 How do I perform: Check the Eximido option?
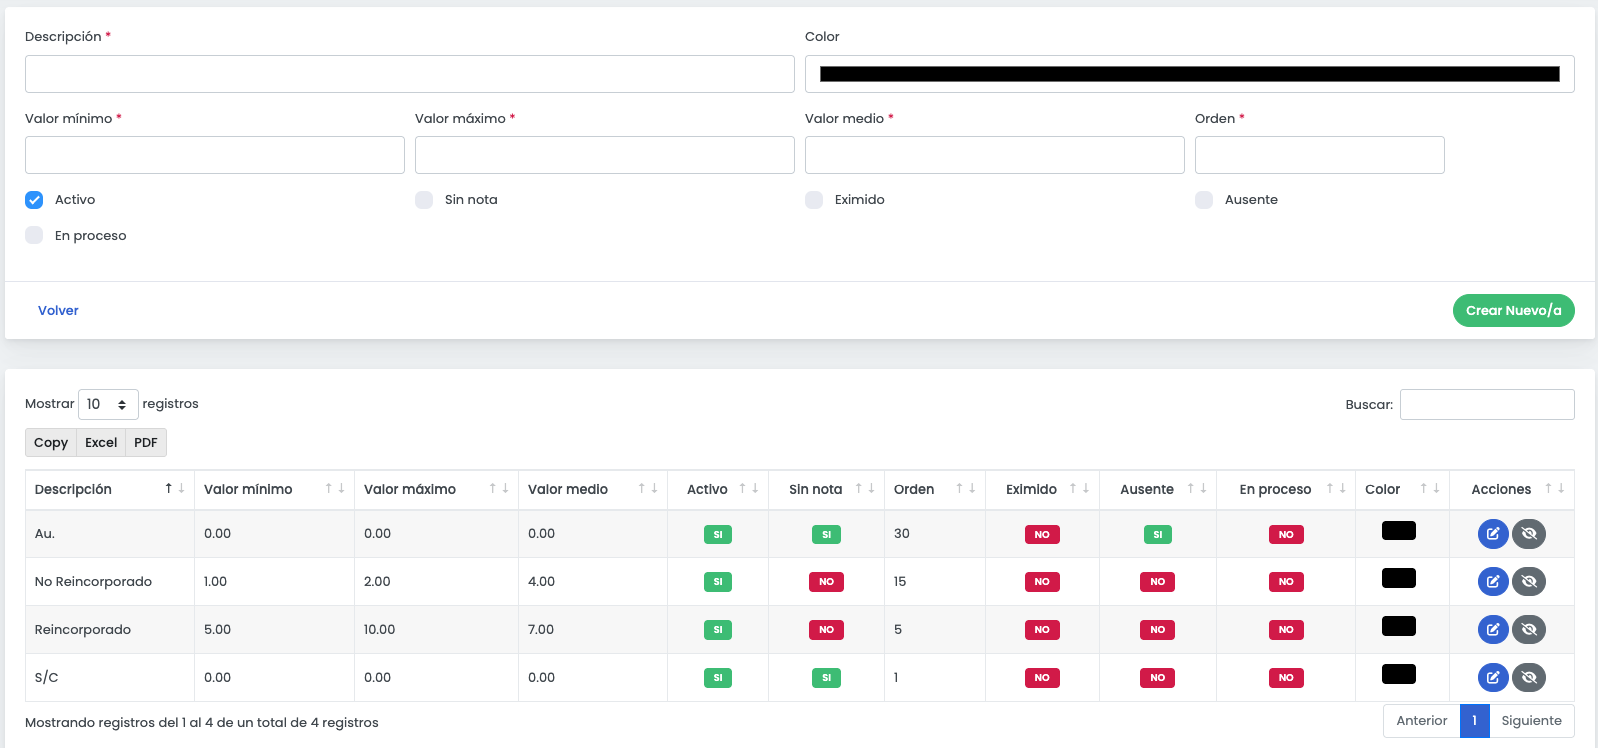coord(814,200)
